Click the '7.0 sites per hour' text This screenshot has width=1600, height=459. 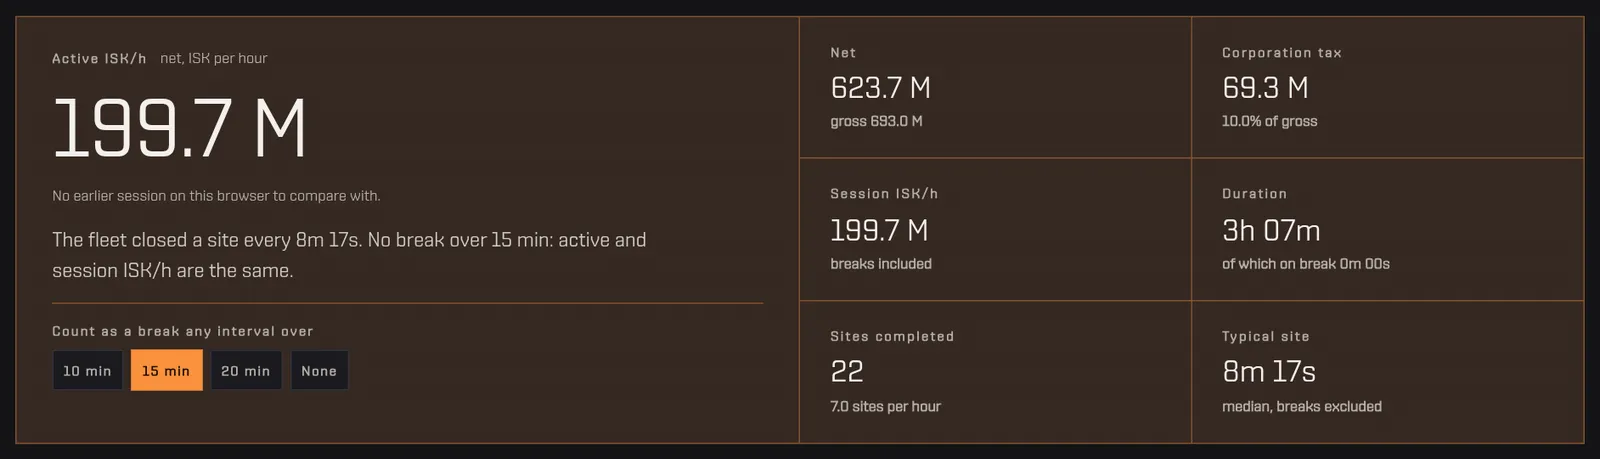coord(885,407)
